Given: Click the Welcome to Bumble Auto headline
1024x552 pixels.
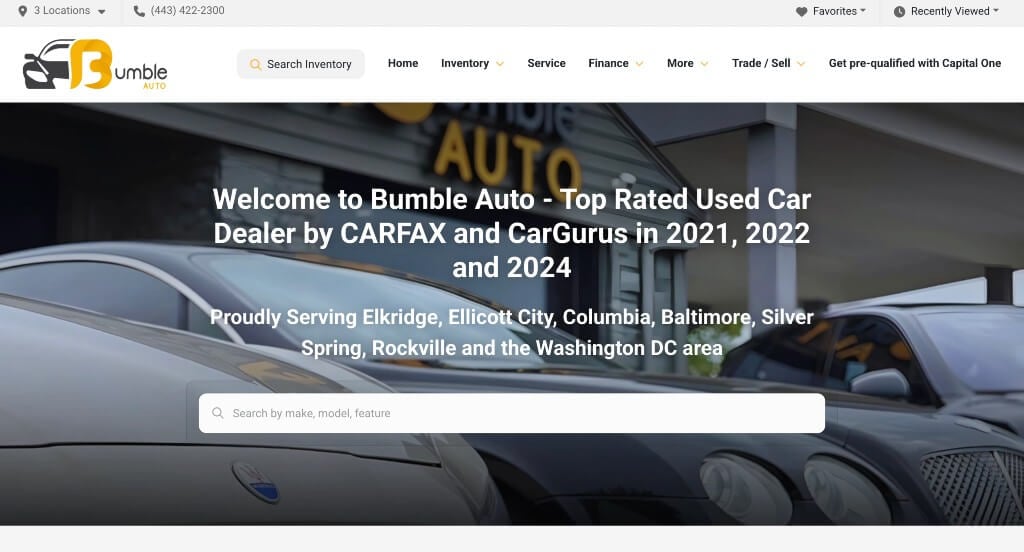Looking at the screenshot, I should tap(512, 233).
